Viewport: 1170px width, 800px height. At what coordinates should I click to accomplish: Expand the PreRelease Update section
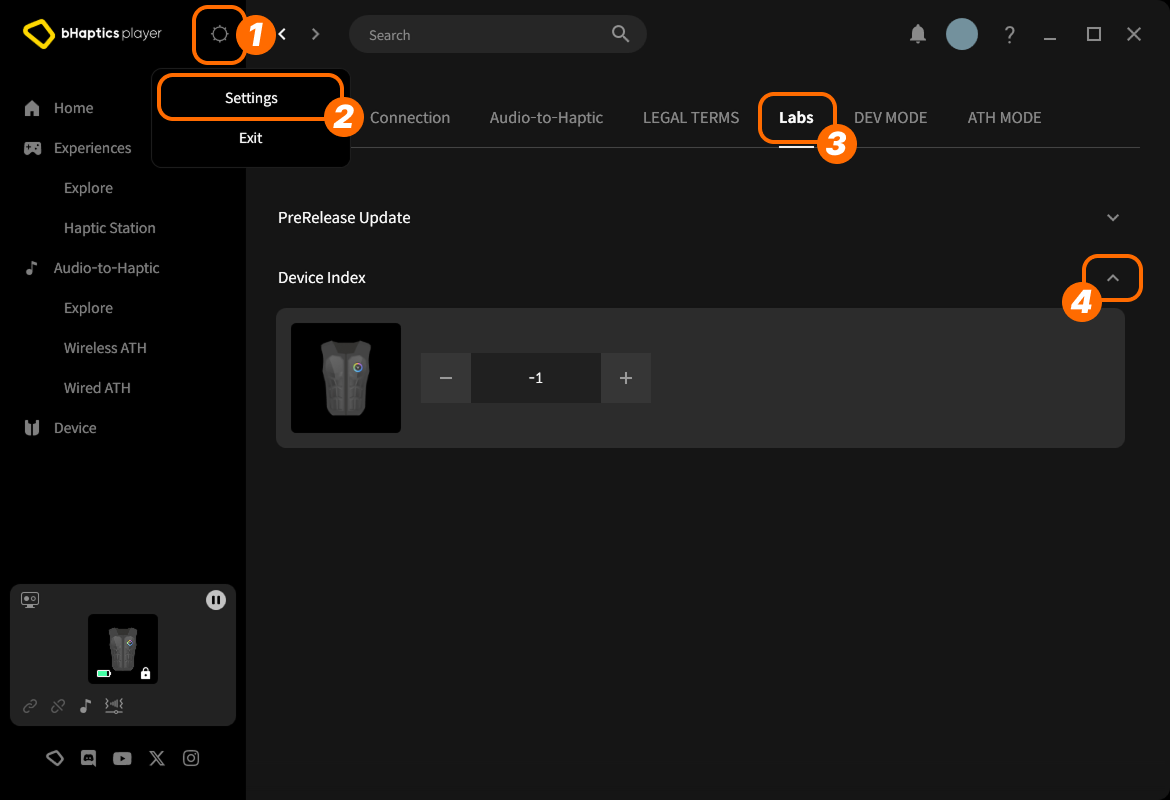click(x=1113, y=218)
